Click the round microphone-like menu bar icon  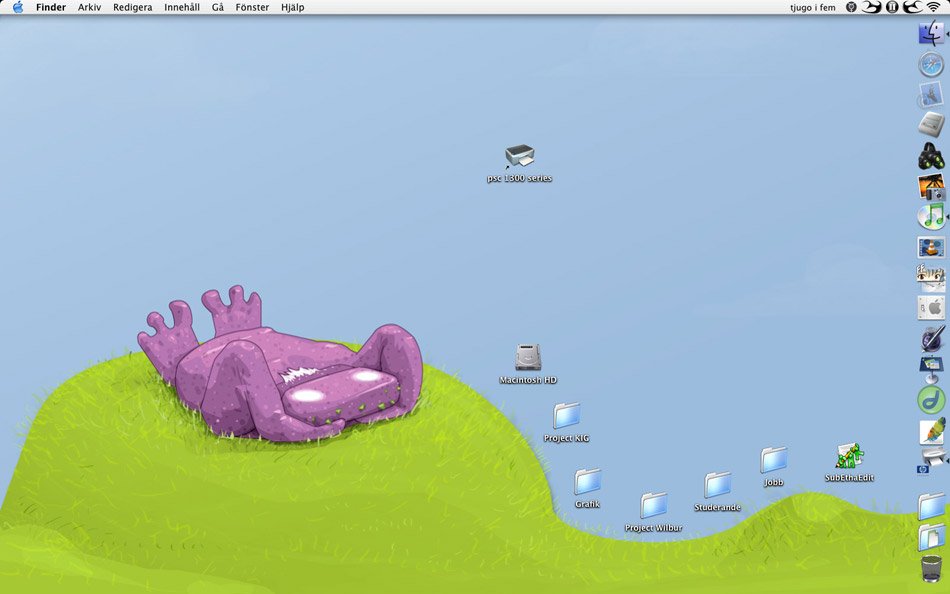851,7
